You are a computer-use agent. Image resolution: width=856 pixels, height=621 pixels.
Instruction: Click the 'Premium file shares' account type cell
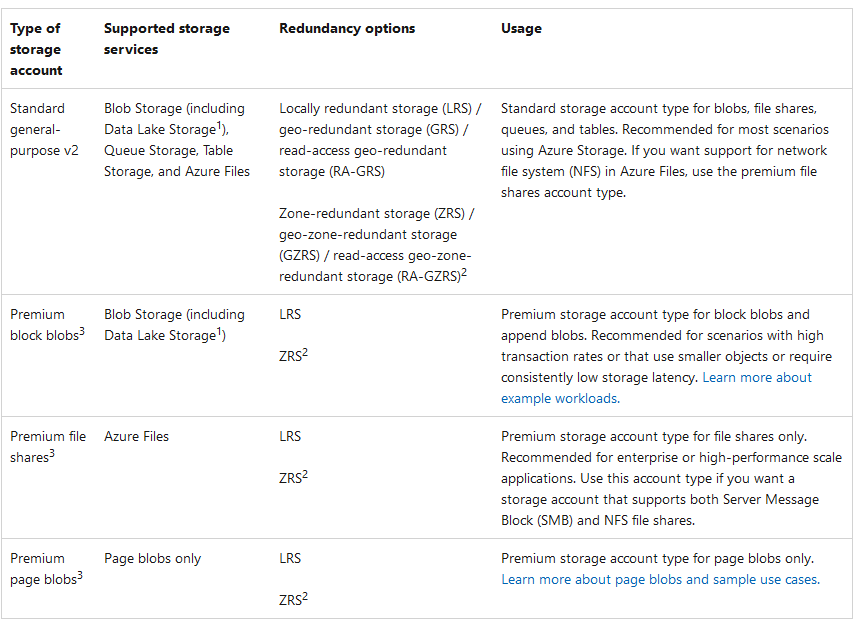(48, 446)
